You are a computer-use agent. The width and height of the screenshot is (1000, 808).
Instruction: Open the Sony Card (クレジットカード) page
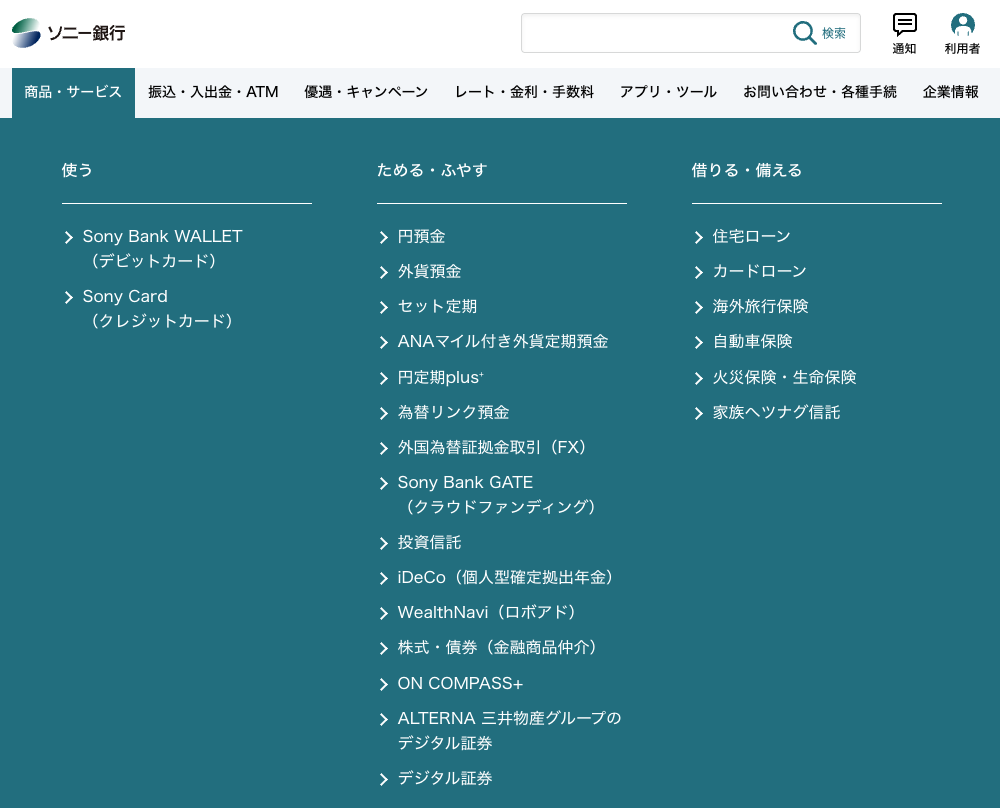pos(125,296)
